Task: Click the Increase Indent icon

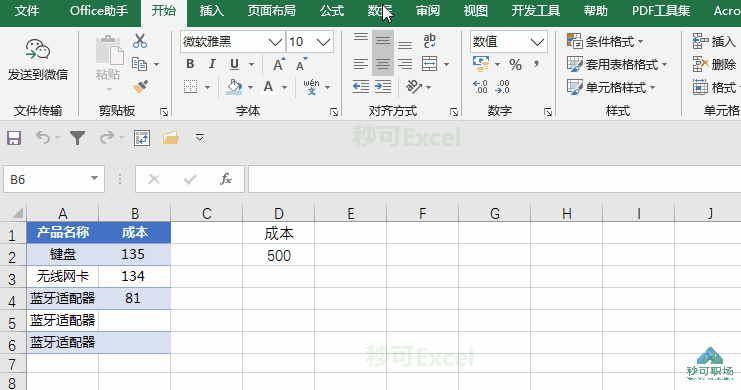Action: click(x=383, y=87)
